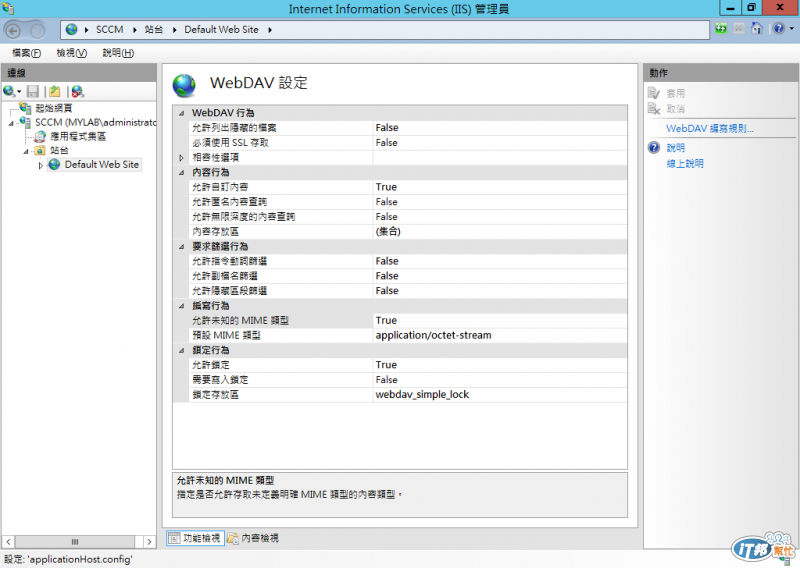Image resolution: width=800 pixels, height=568 pixels.
Task: Click the 說明 link in actions pane
Action: [676, 147]
